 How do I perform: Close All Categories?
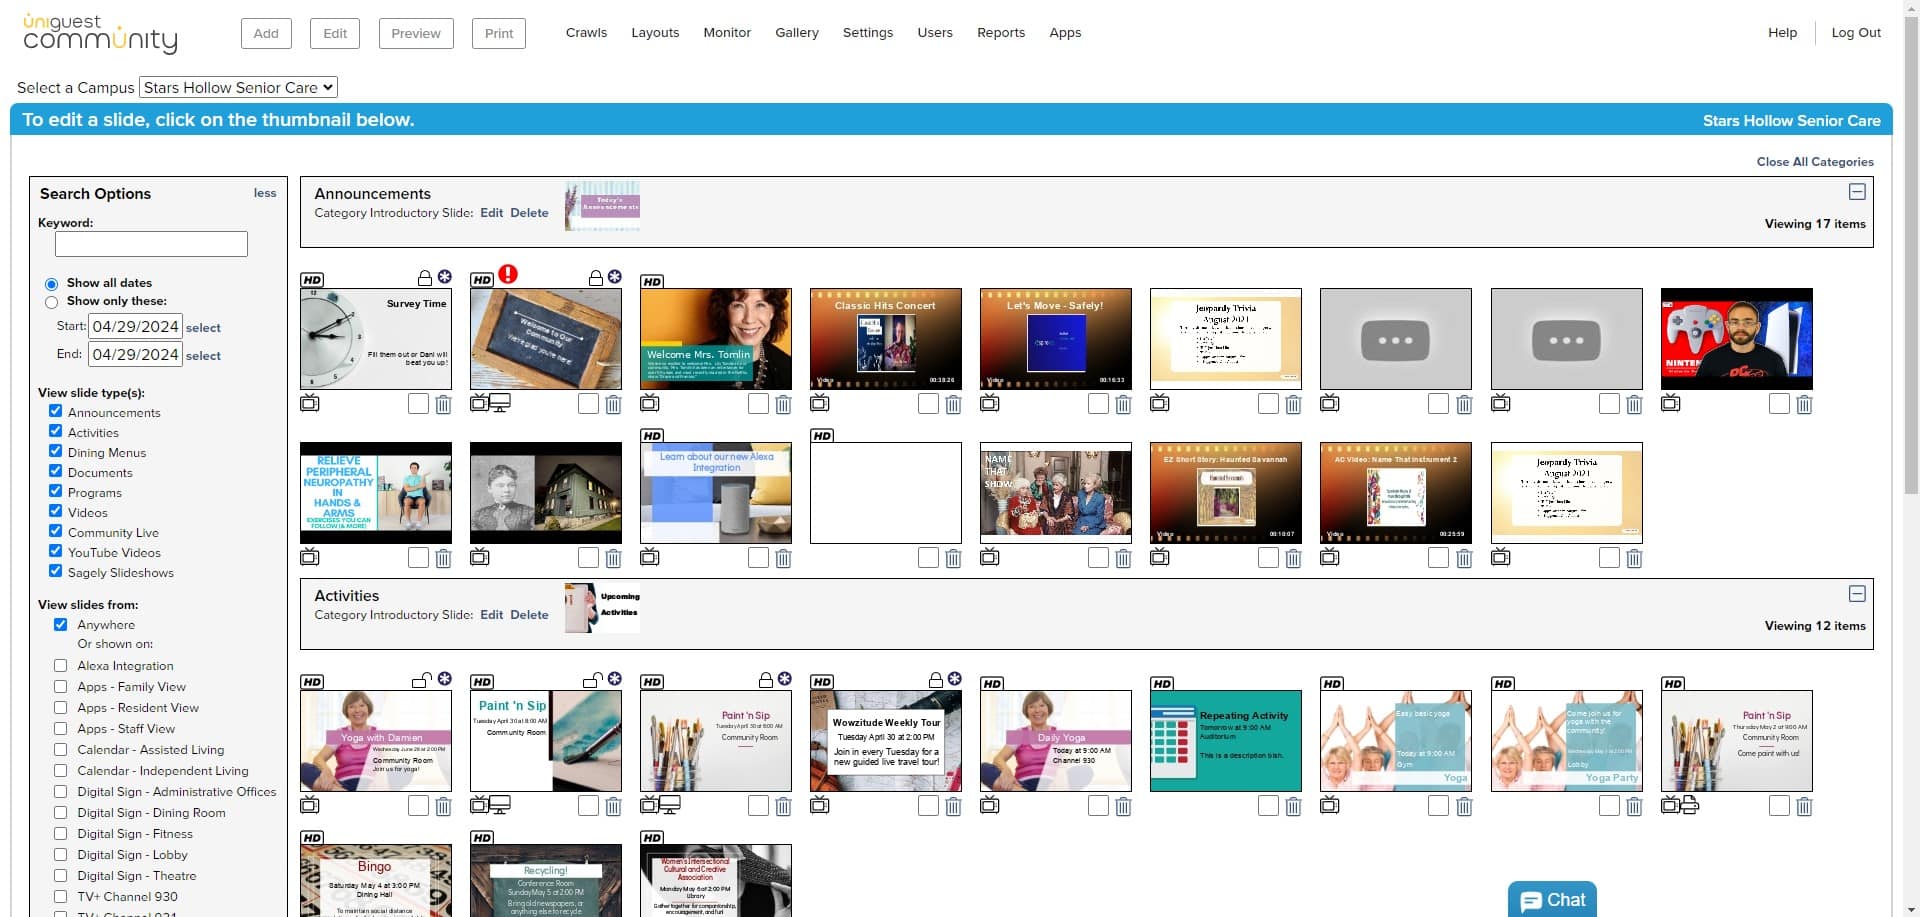(x=1815, y=162)
